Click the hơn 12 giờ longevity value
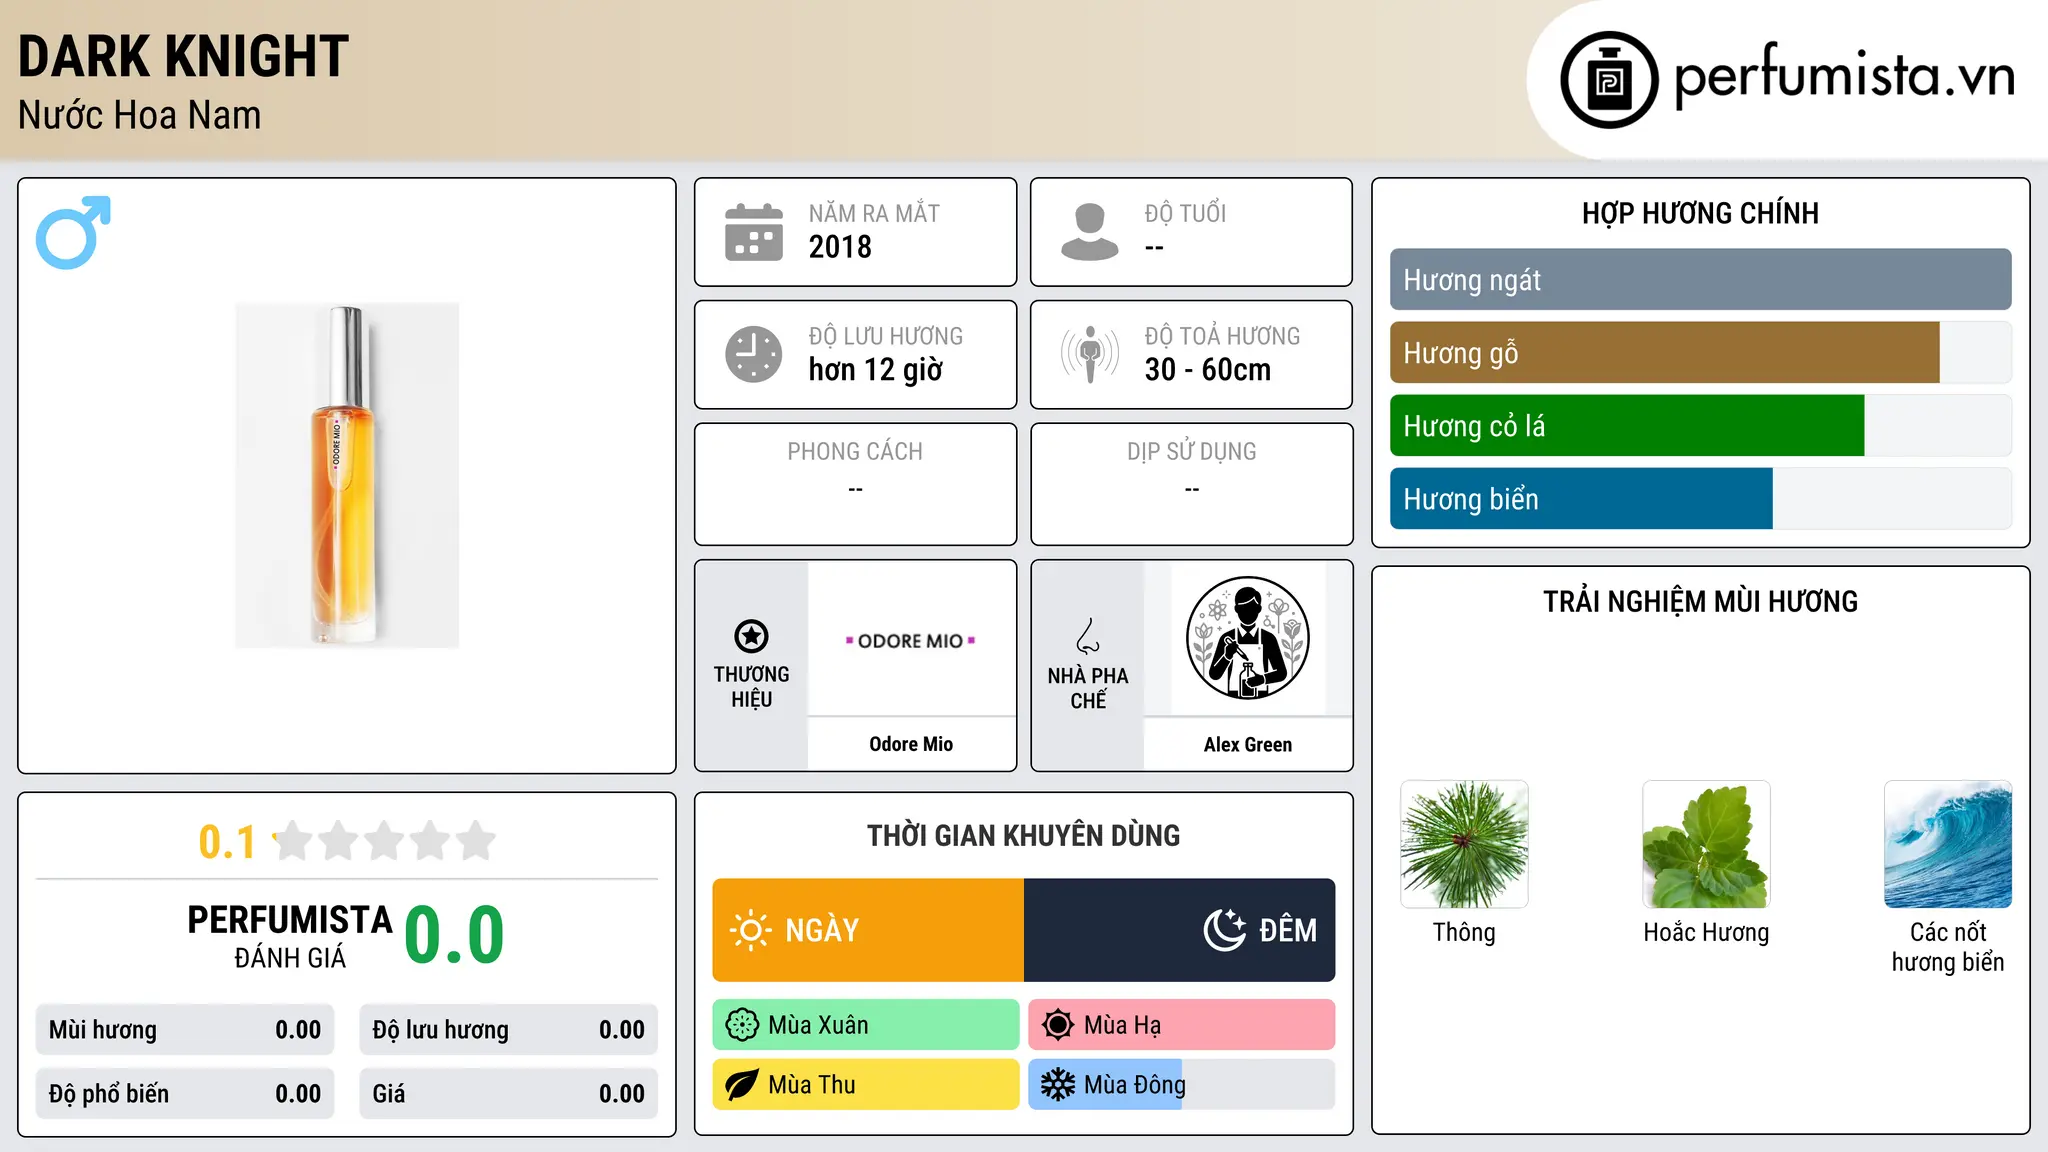This screenshot has width=2048, height=1152. coord(875,370)
